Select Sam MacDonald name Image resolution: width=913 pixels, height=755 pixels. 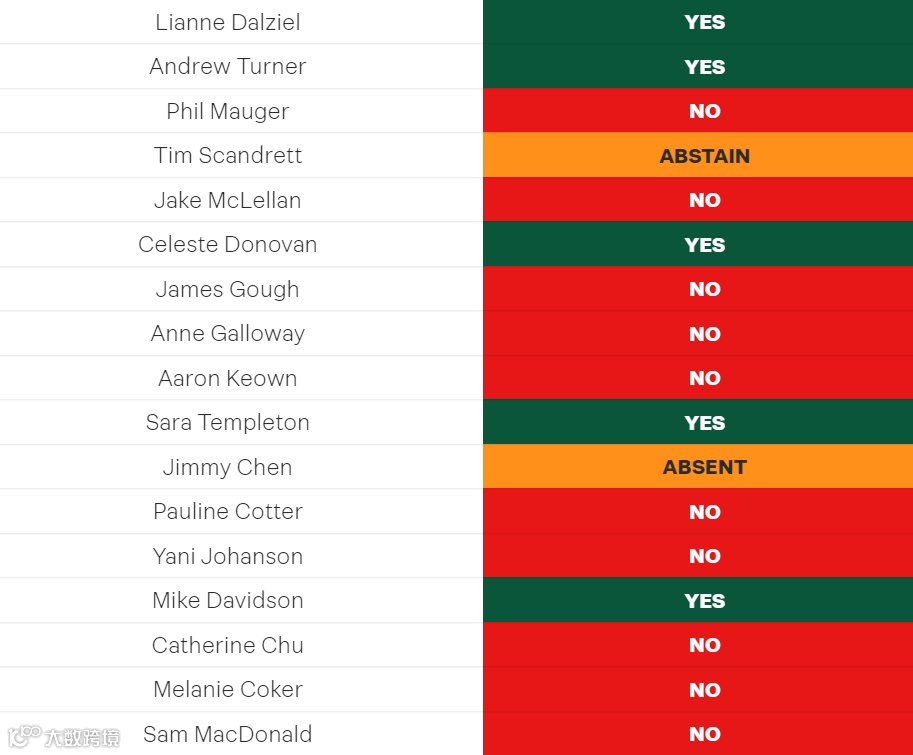pos(228,734)
